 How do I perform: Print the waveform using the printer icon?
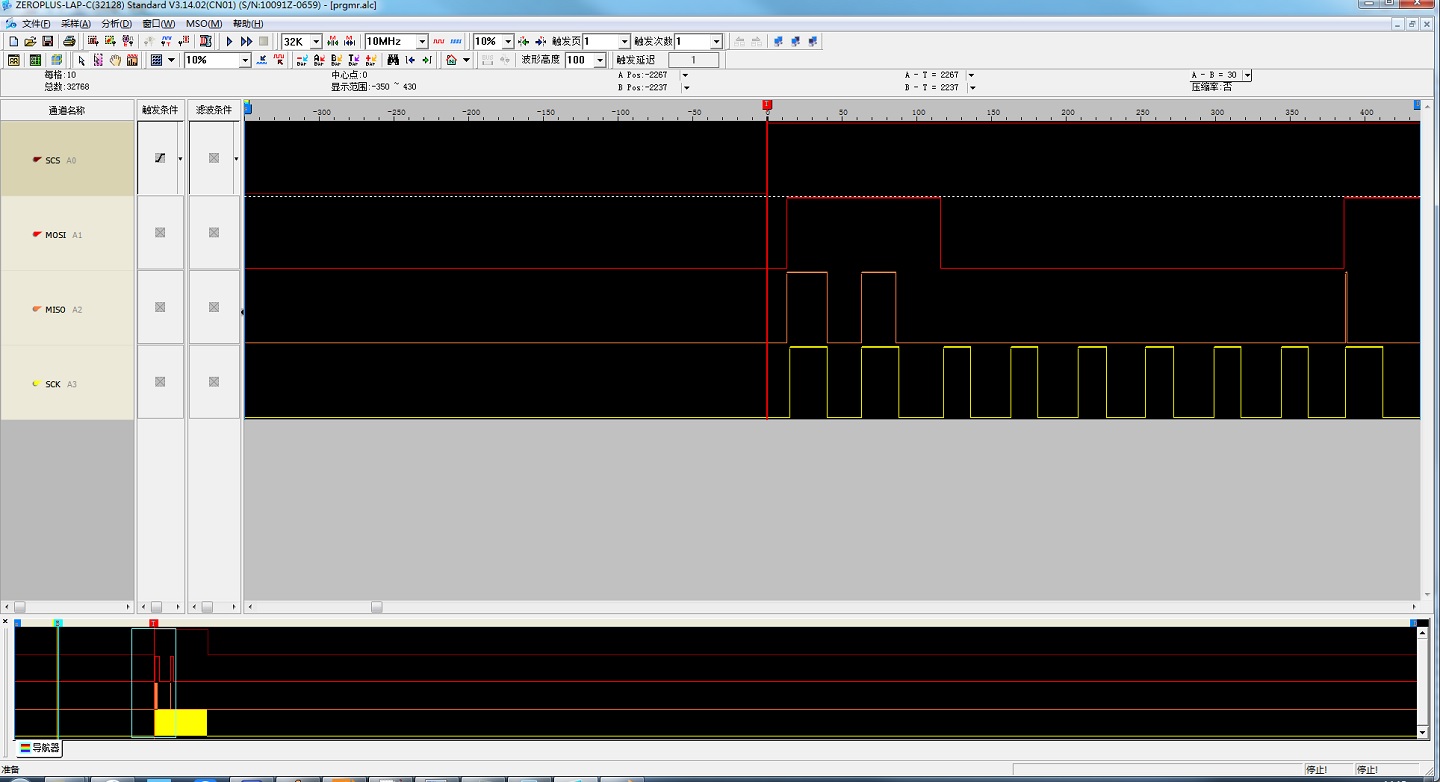click(x=69, y=41)
